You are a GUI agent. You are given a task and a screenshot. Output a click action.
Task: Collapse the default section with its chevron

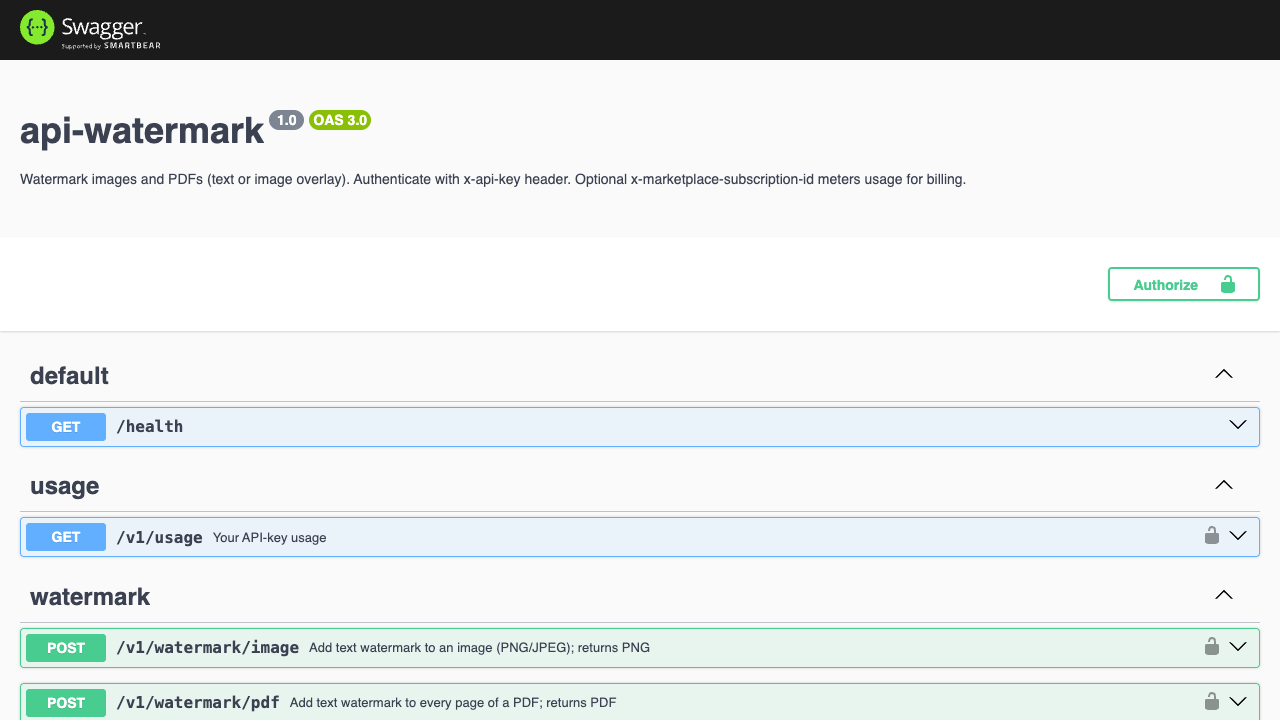coord(1223,374)
